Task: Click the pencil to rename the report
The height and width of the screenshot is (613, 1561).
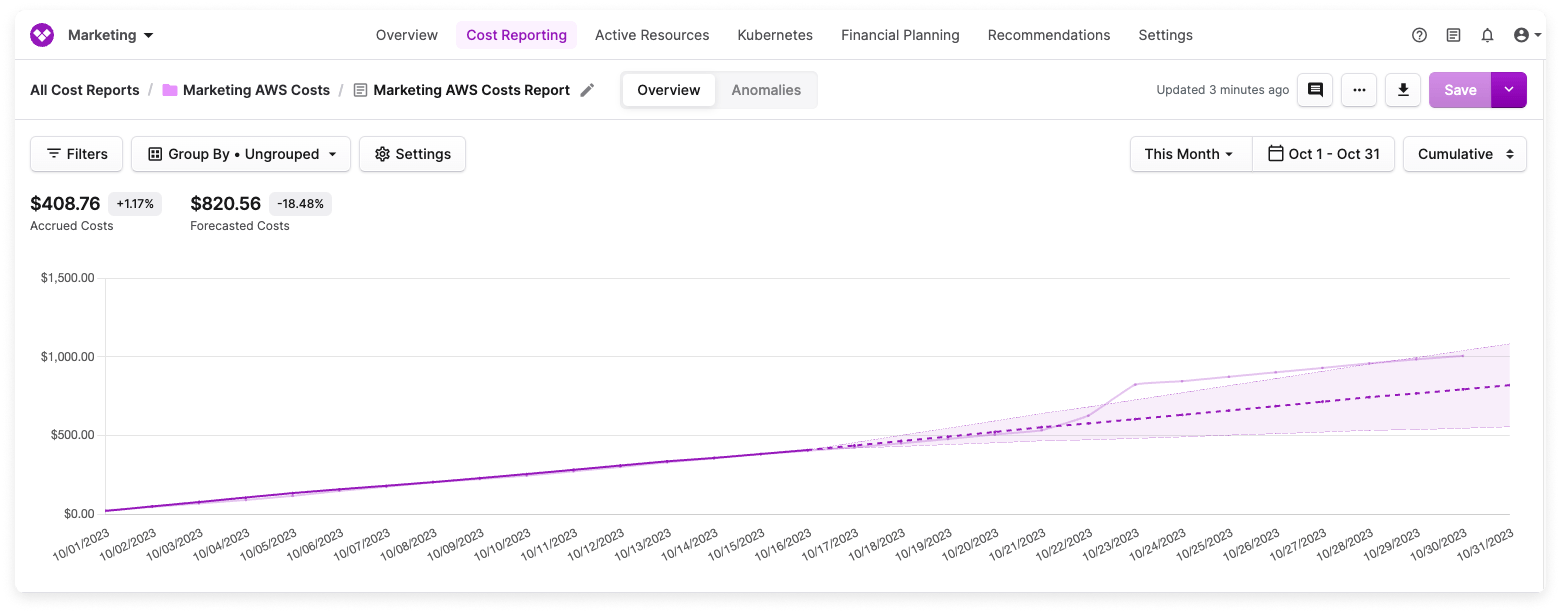Action: pyautogui.click(x=587, y=89)
